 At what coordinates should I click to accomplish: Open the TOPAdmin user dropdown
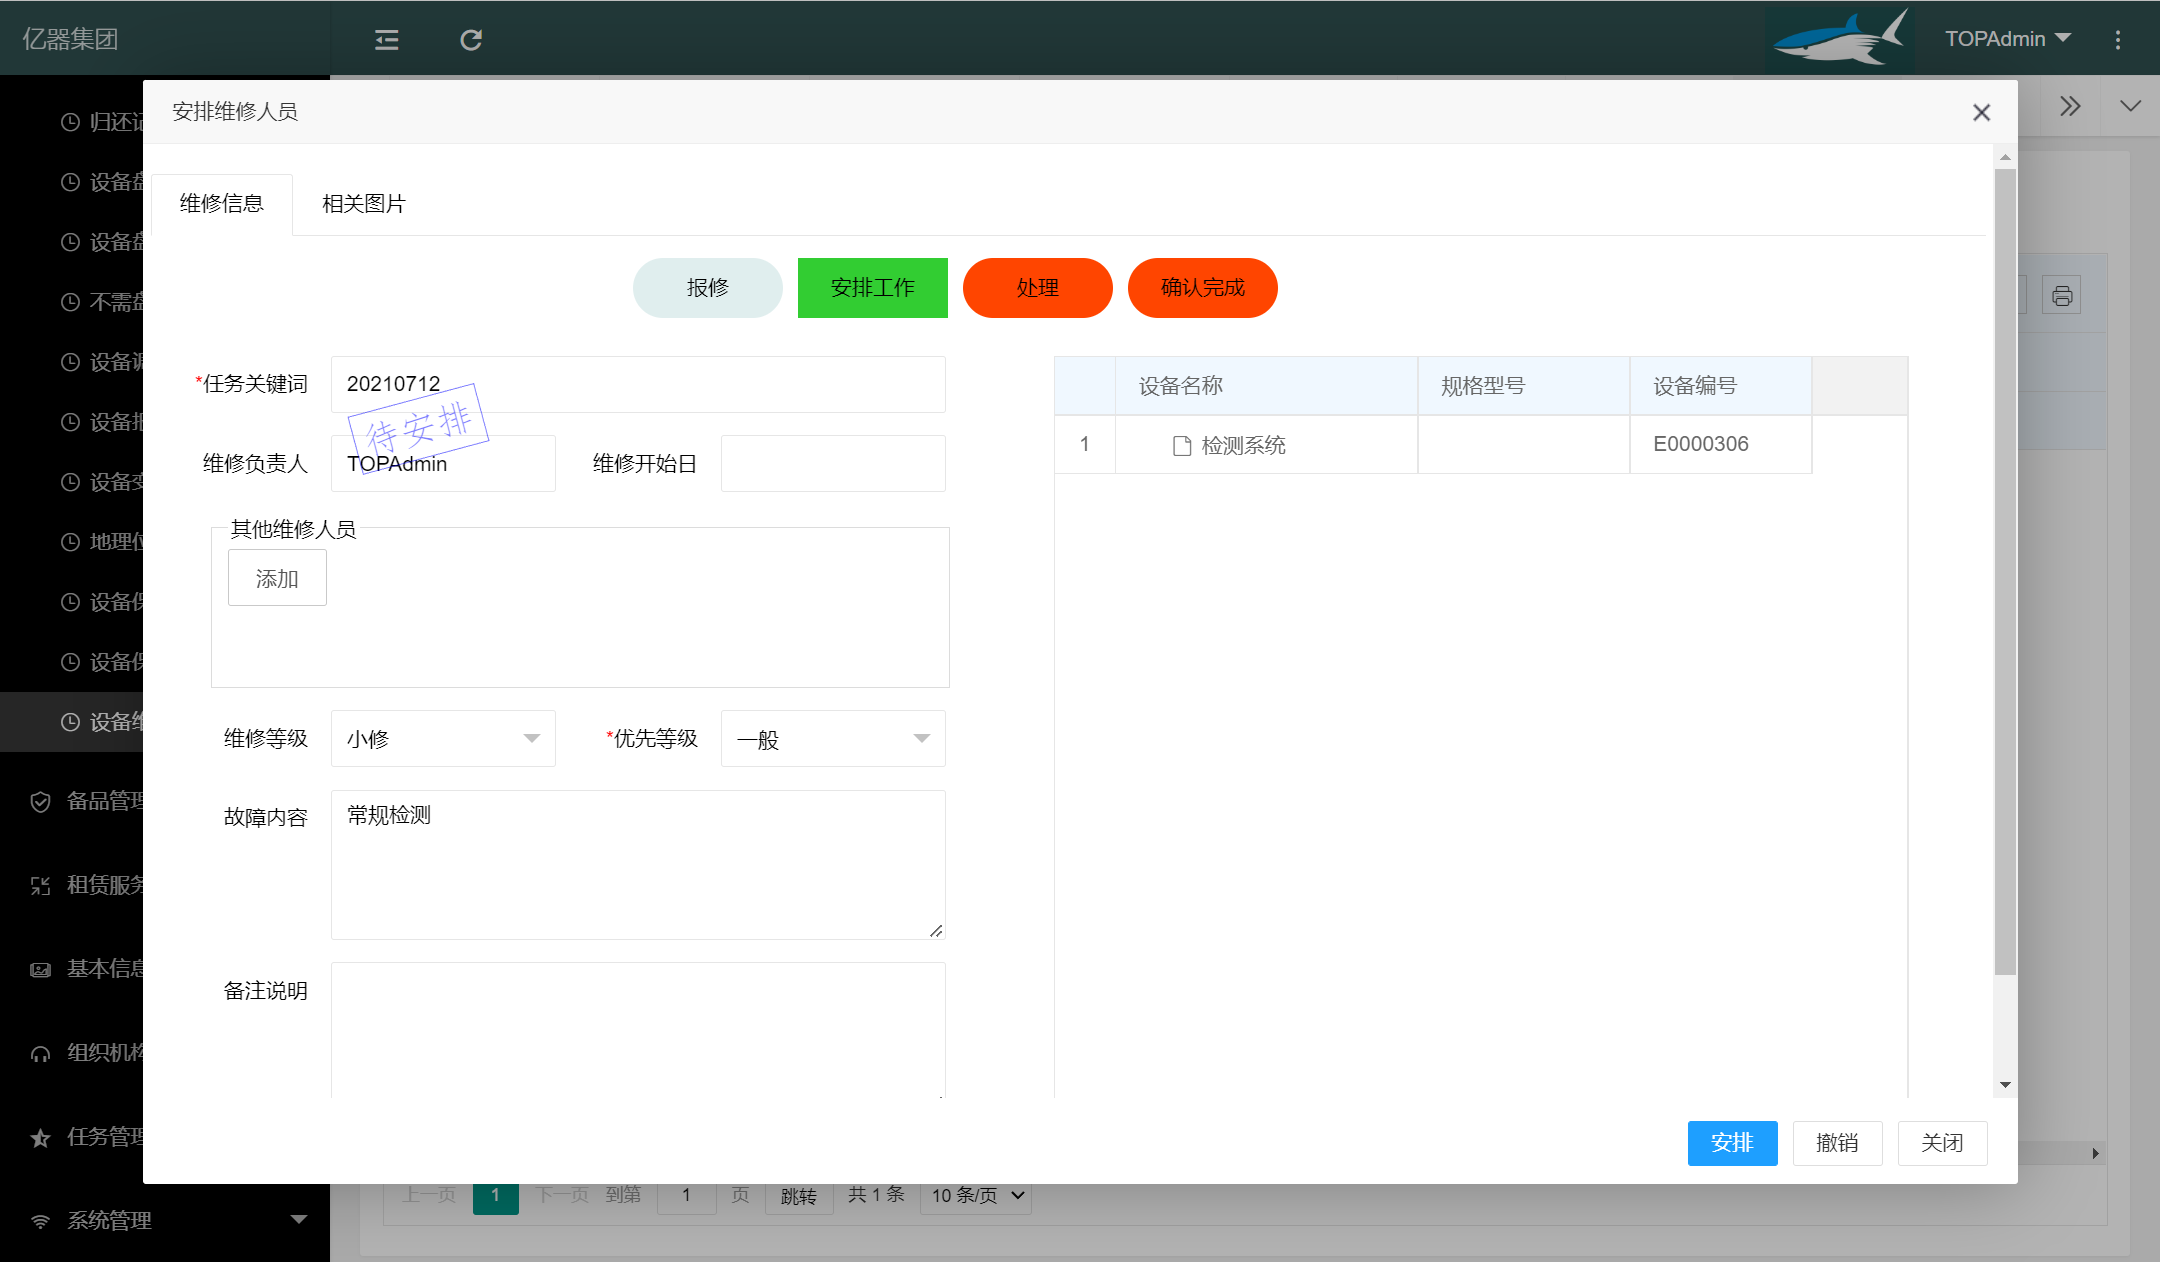point(2008,38)
